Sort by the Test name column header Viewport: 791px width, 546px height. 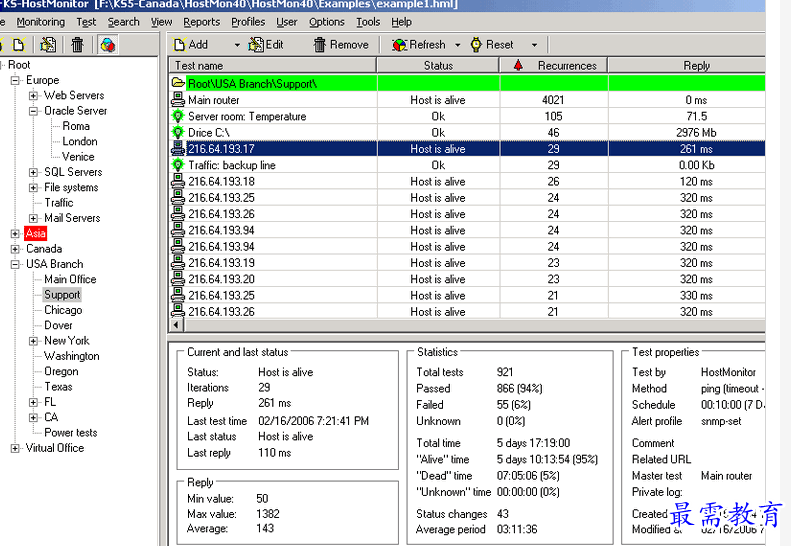(x=273, y=66)
